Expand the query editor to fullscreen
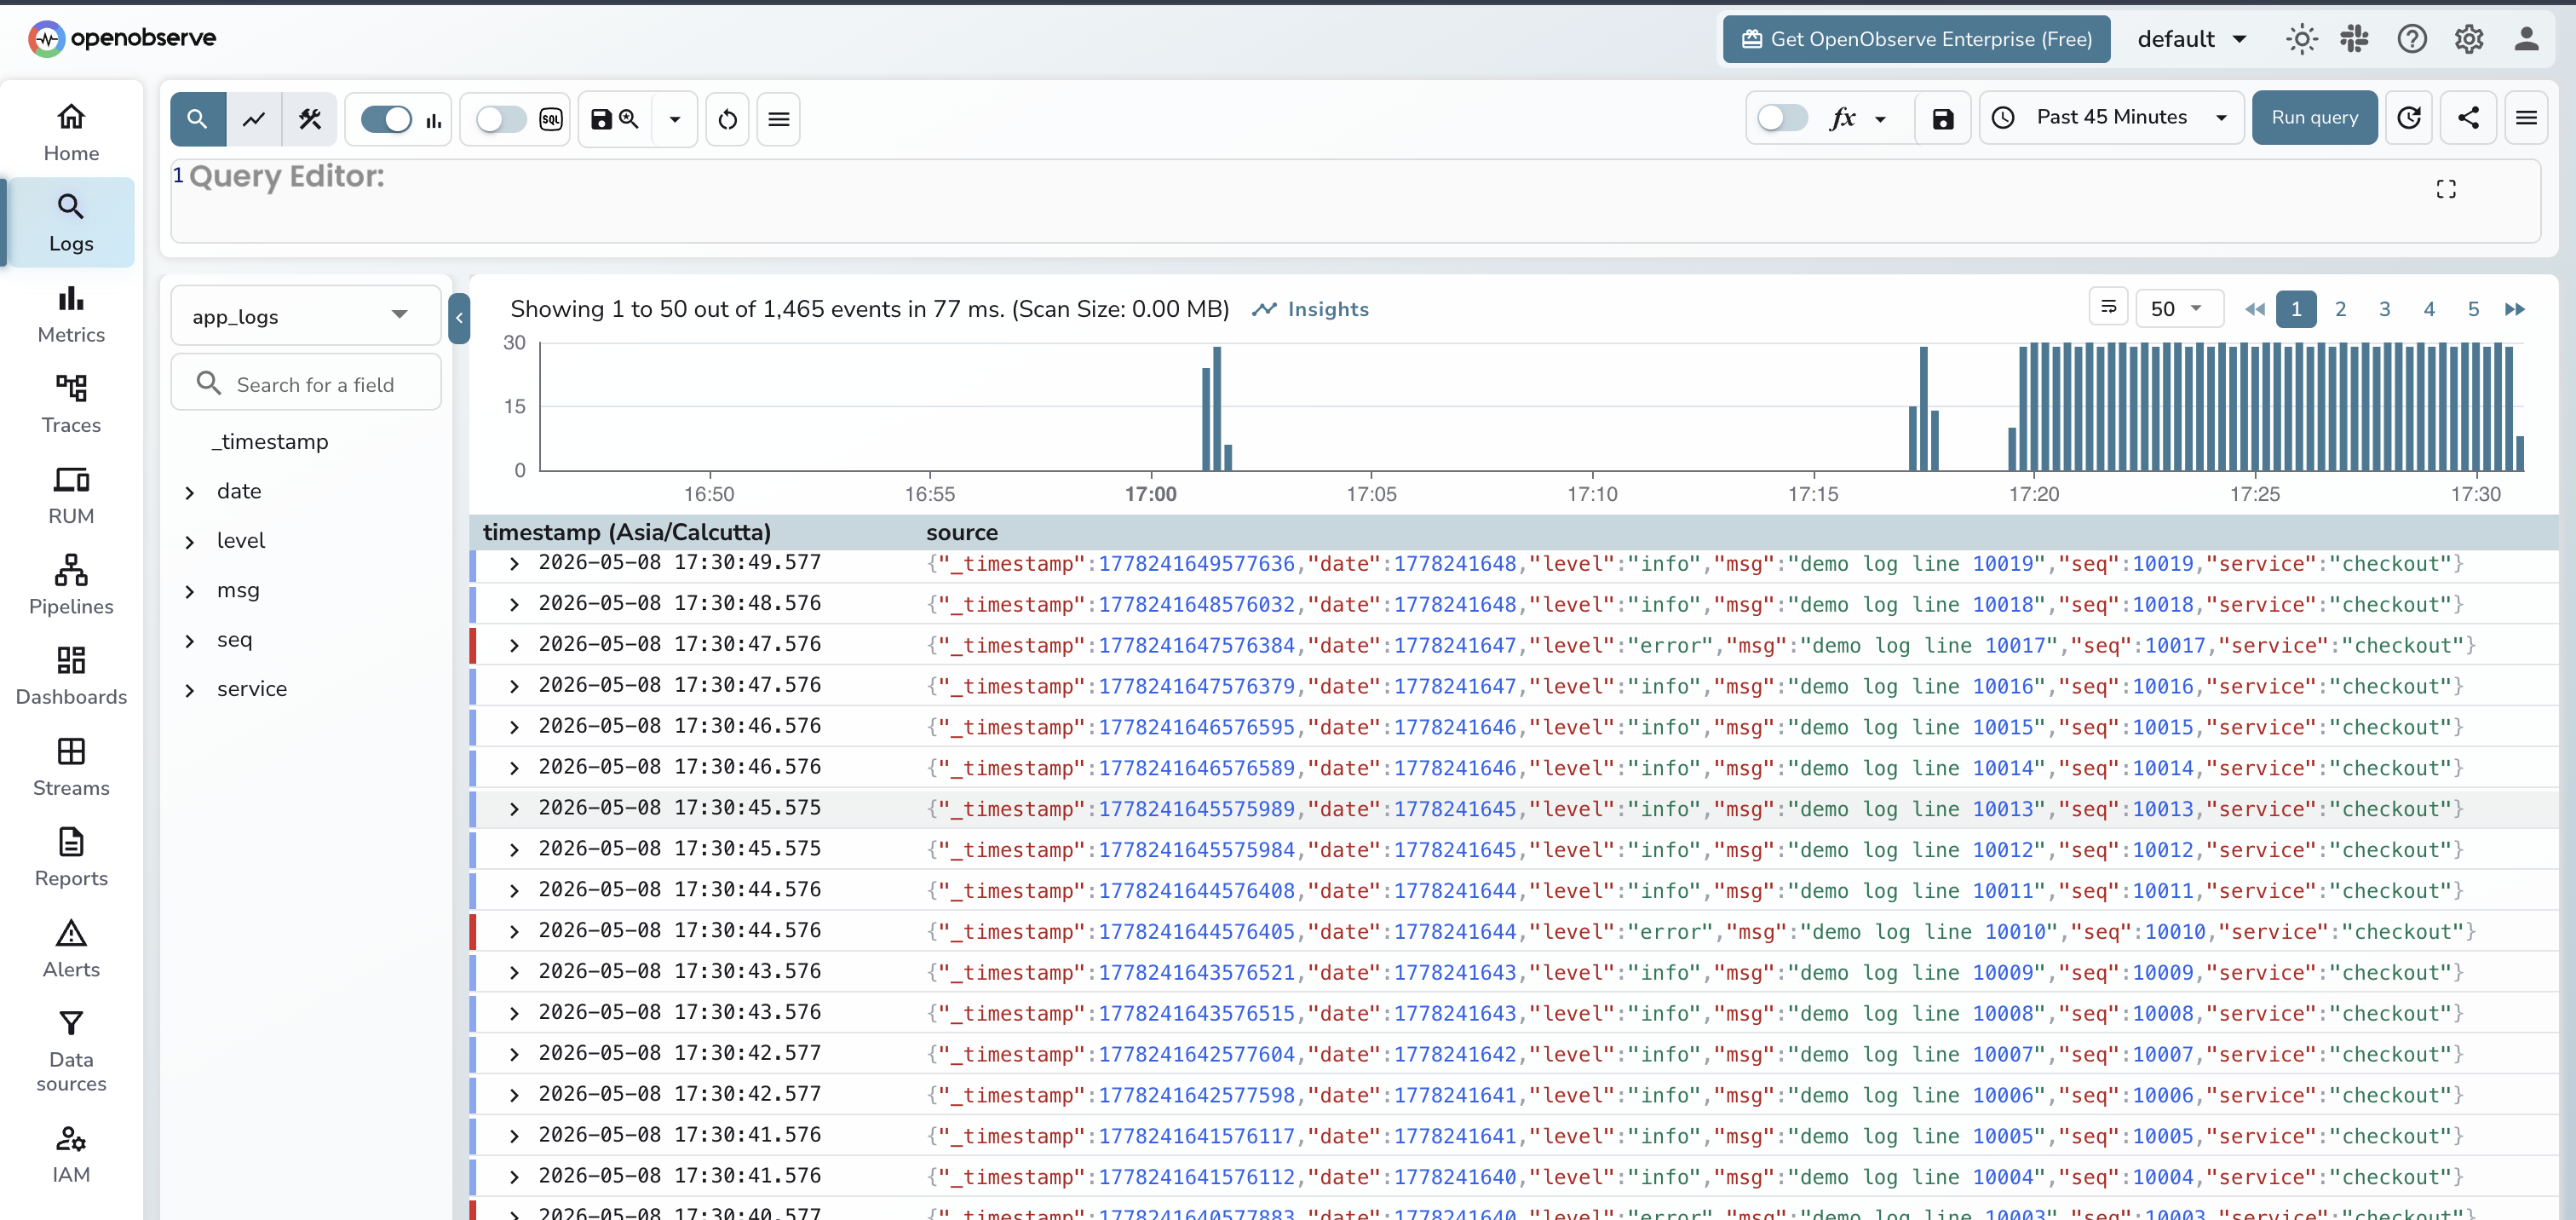This screenshot has width=2576, height=1220. pyautogui.click(x=2446, y=189)
